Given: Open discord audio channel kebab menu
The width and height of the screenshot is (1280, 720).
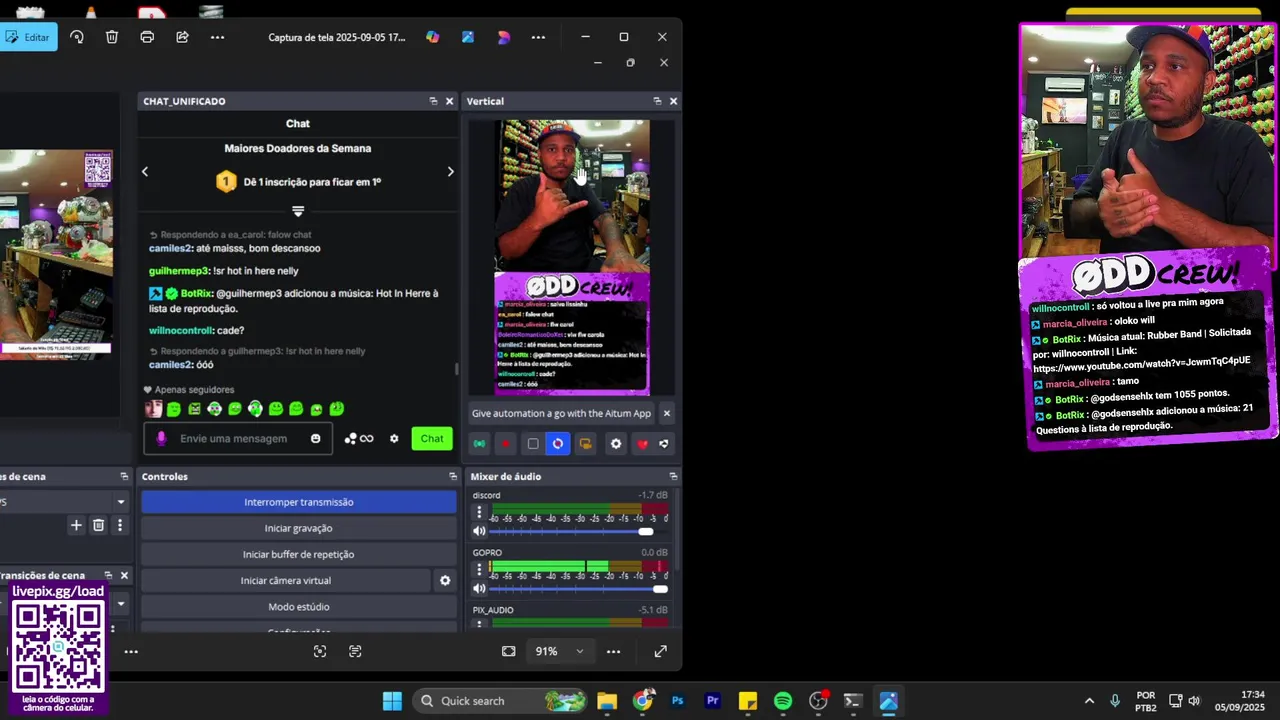Looking at the screenshot, I should coord(479,512).
